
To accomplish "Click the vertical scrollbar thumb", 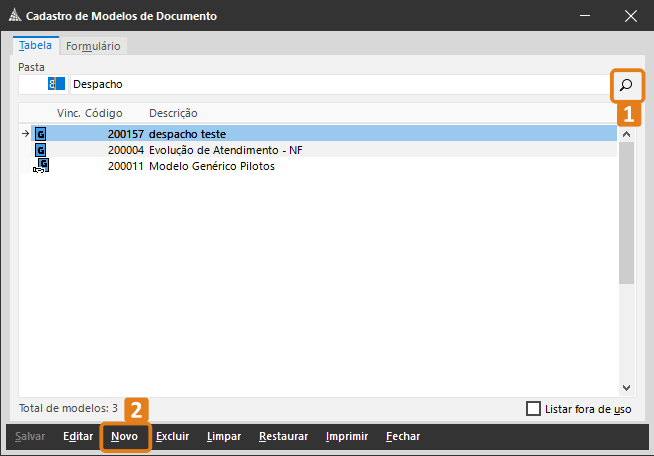I will click(626, 213).
